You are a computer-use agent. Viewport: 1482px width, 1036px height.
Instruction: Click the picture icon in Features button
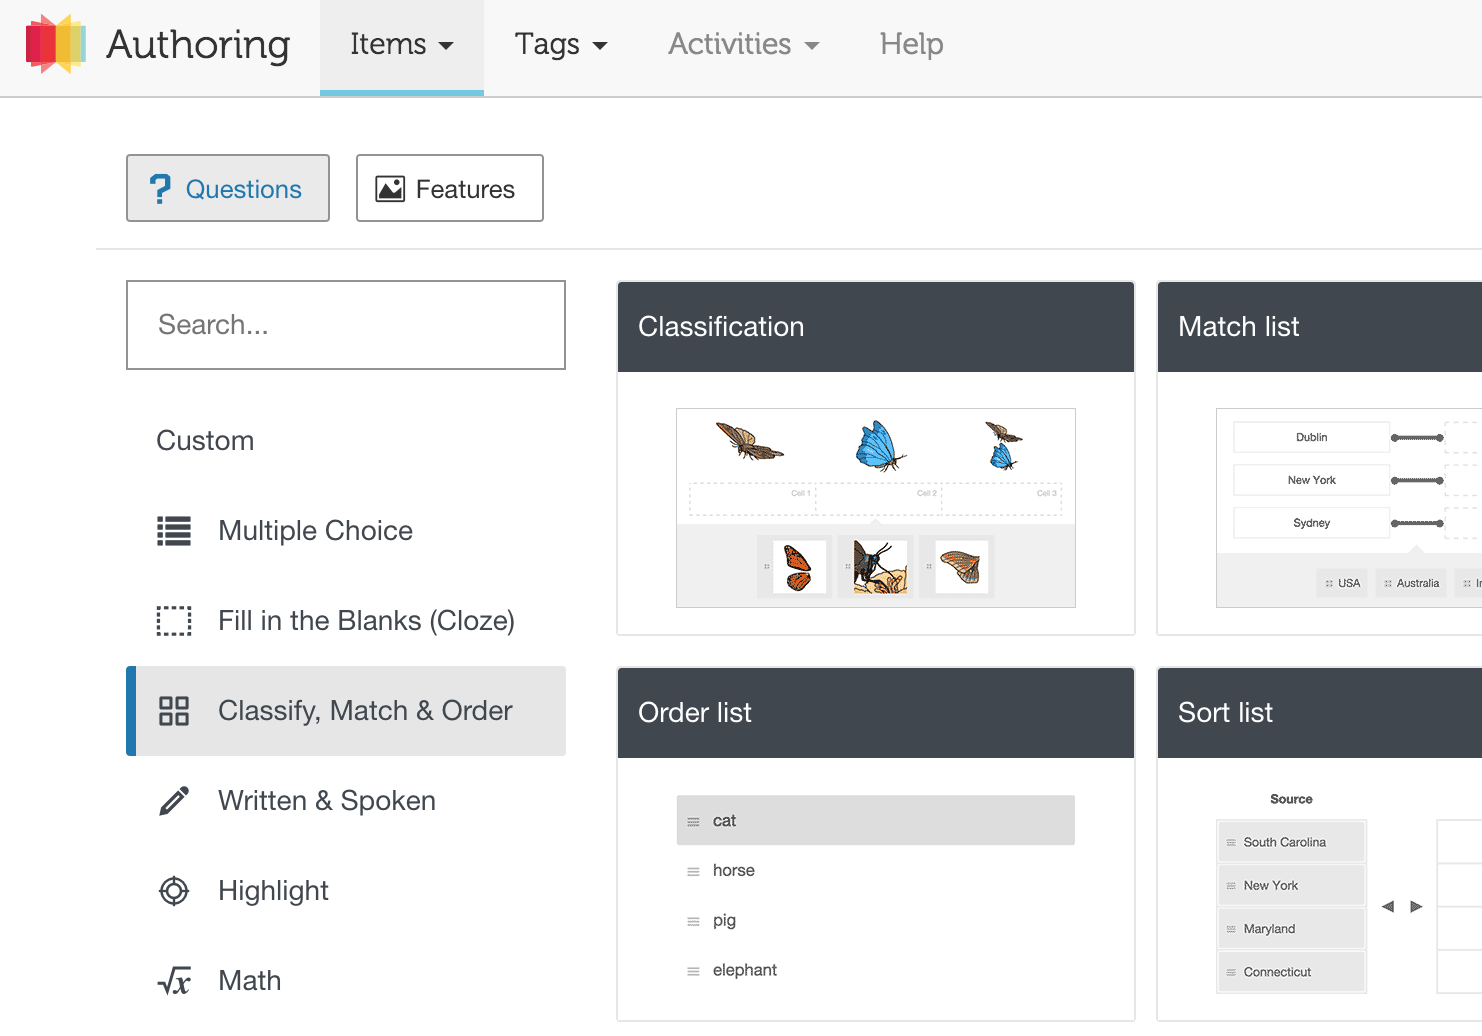coord(390,189)
